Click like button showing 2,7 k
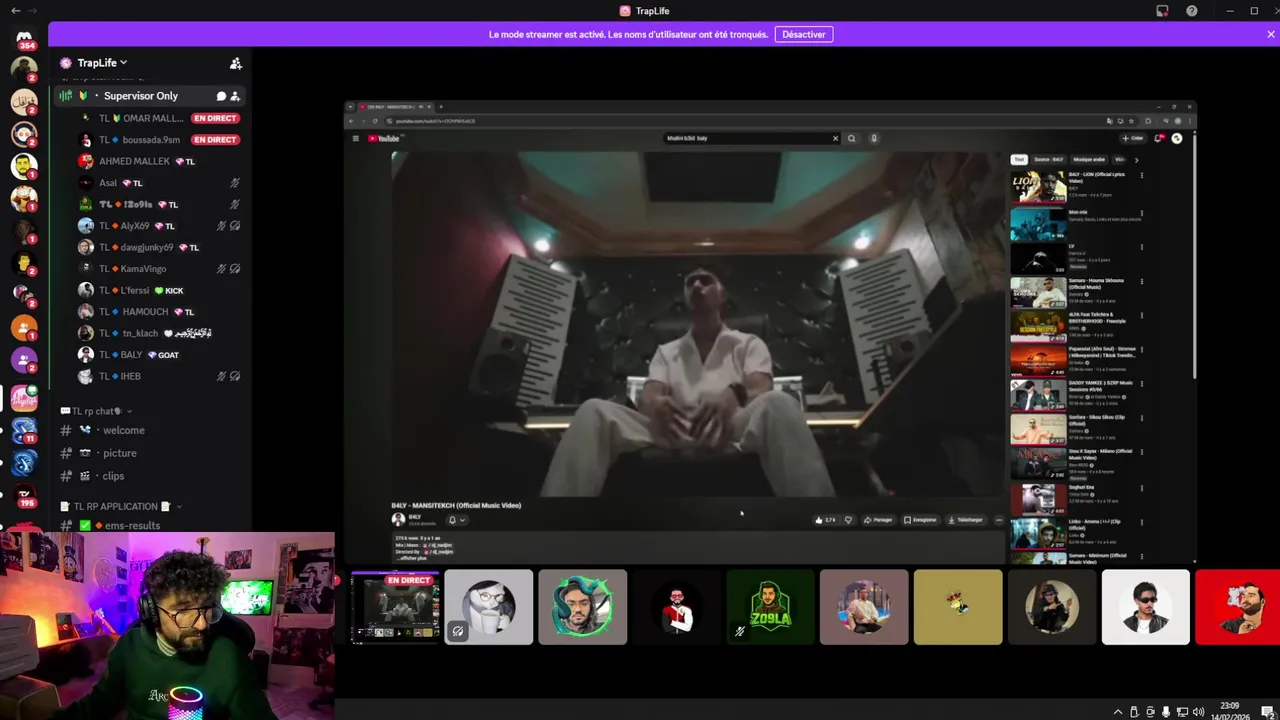Viewport: 1280px width, 720px height. click(x=825, y=520)
